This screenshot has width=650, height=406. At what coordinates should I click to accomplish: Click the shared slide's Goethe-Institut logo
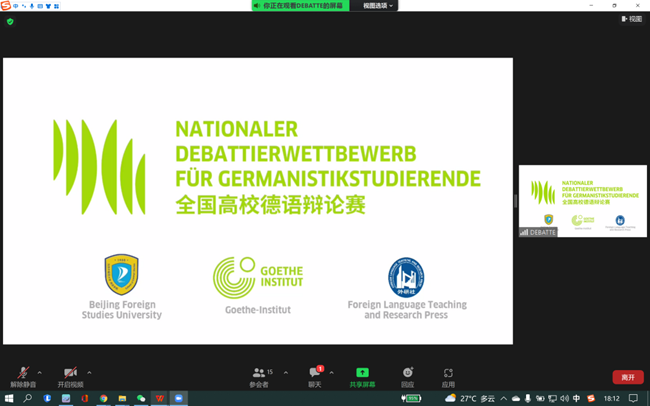pyautogui.click(x=258, y=277)
